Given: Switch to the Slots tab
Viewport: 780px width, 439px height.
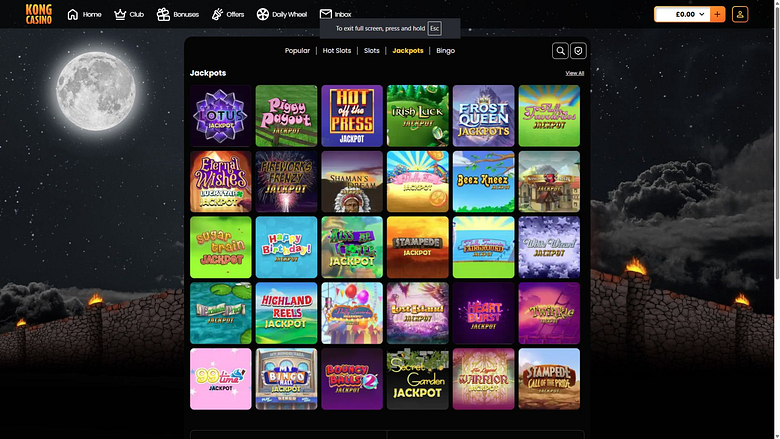Looking at the screenshot, I should pyautogui.click(x=372, y=51).
